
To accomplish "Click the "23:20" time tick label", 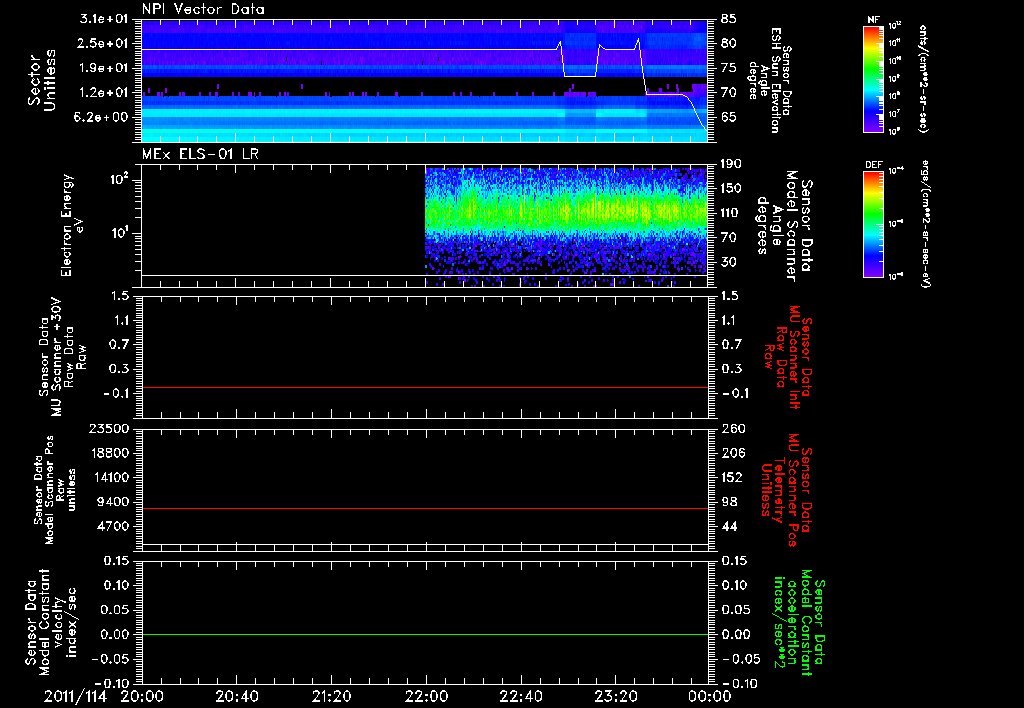I will tap(615, 696).
